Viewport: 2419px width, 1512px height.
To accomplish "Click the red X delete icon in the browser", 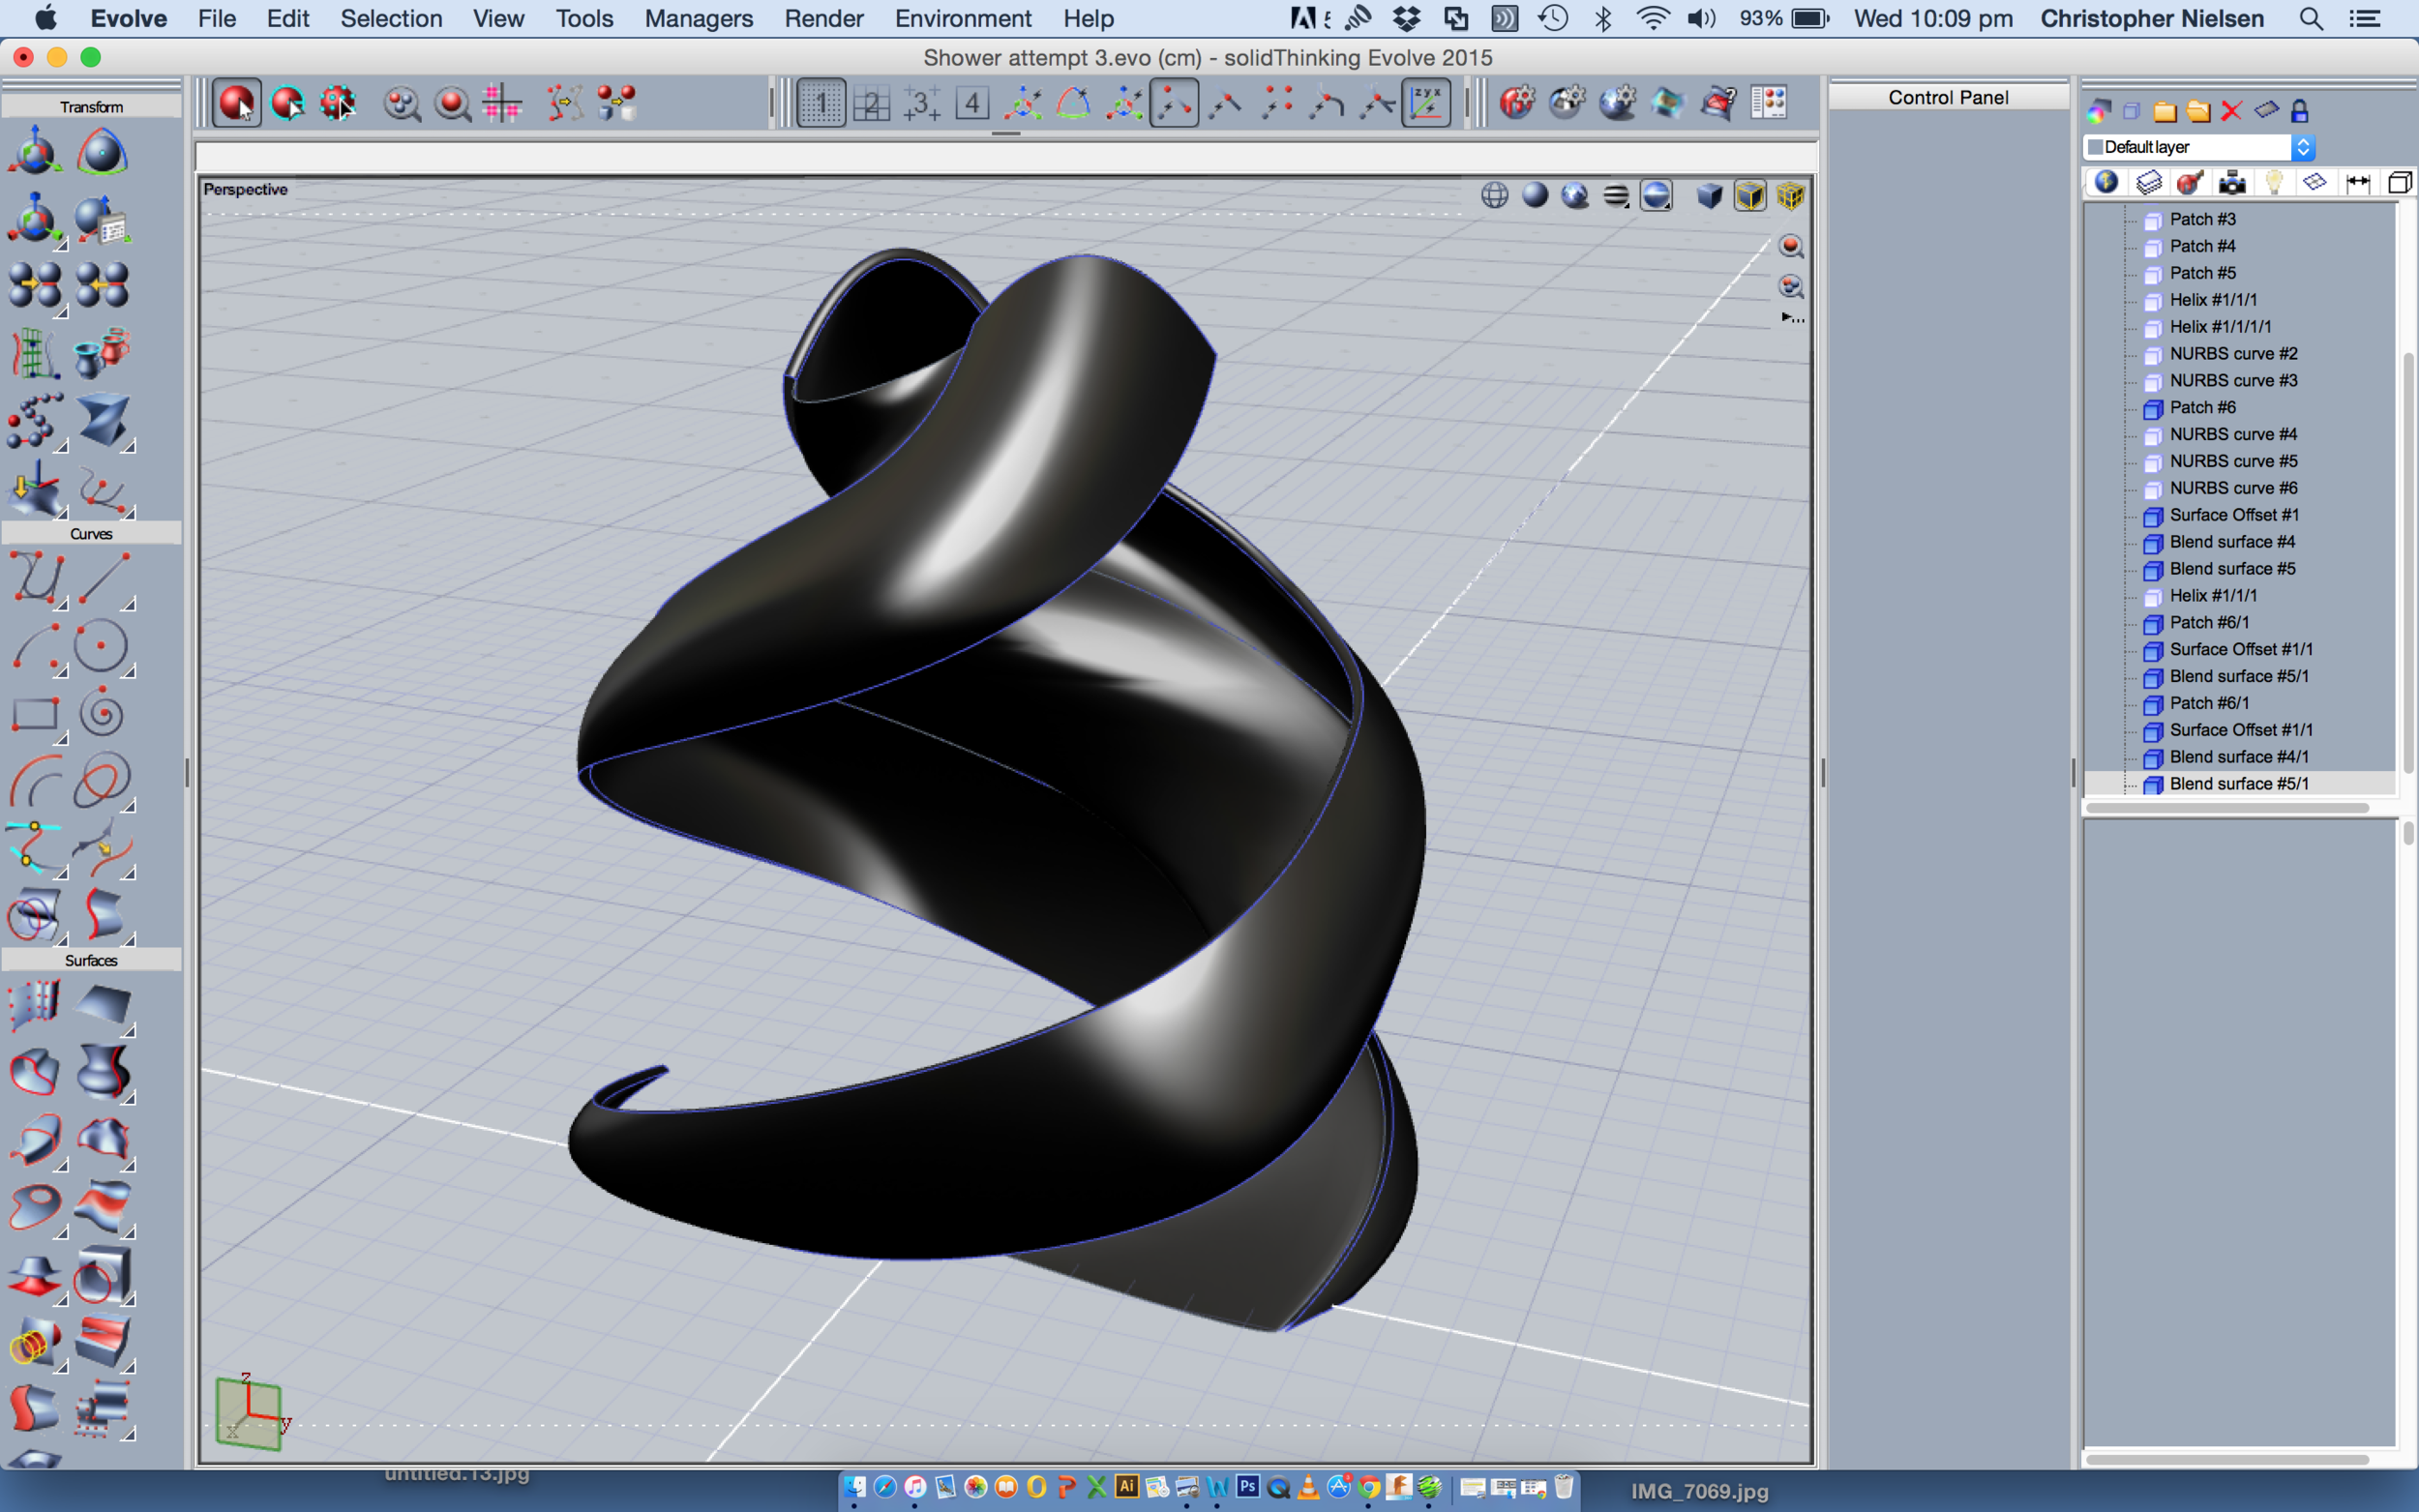I will pos(2231,111).
